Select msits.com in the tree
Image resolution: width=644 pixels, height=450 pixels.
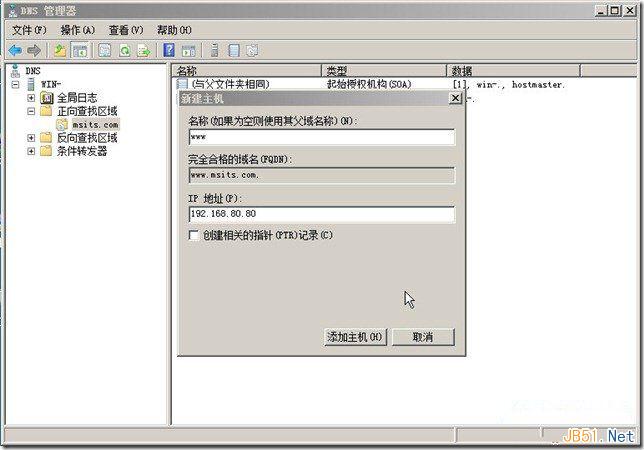click(x=95, y=124)
